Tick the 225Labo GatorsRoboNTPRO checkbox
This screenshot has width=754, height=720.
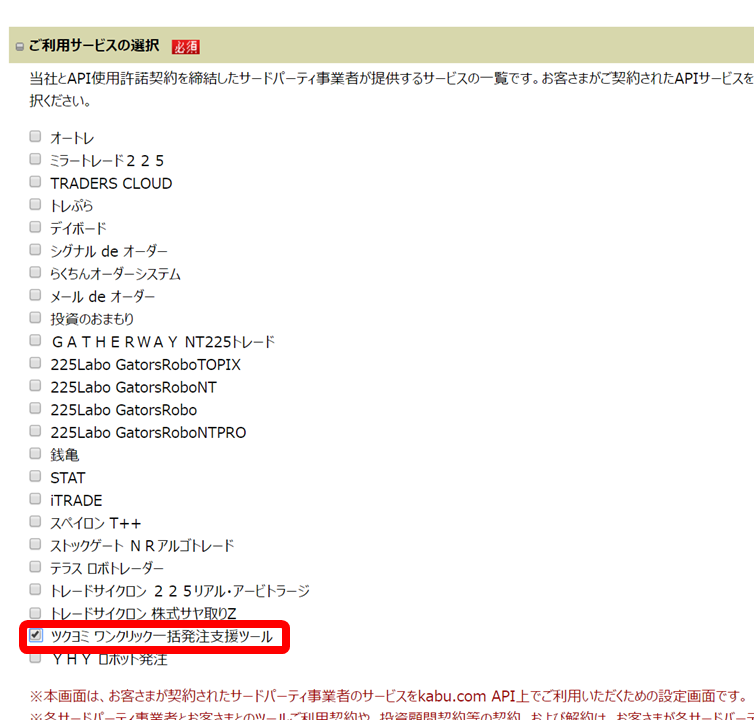[35, 430]
